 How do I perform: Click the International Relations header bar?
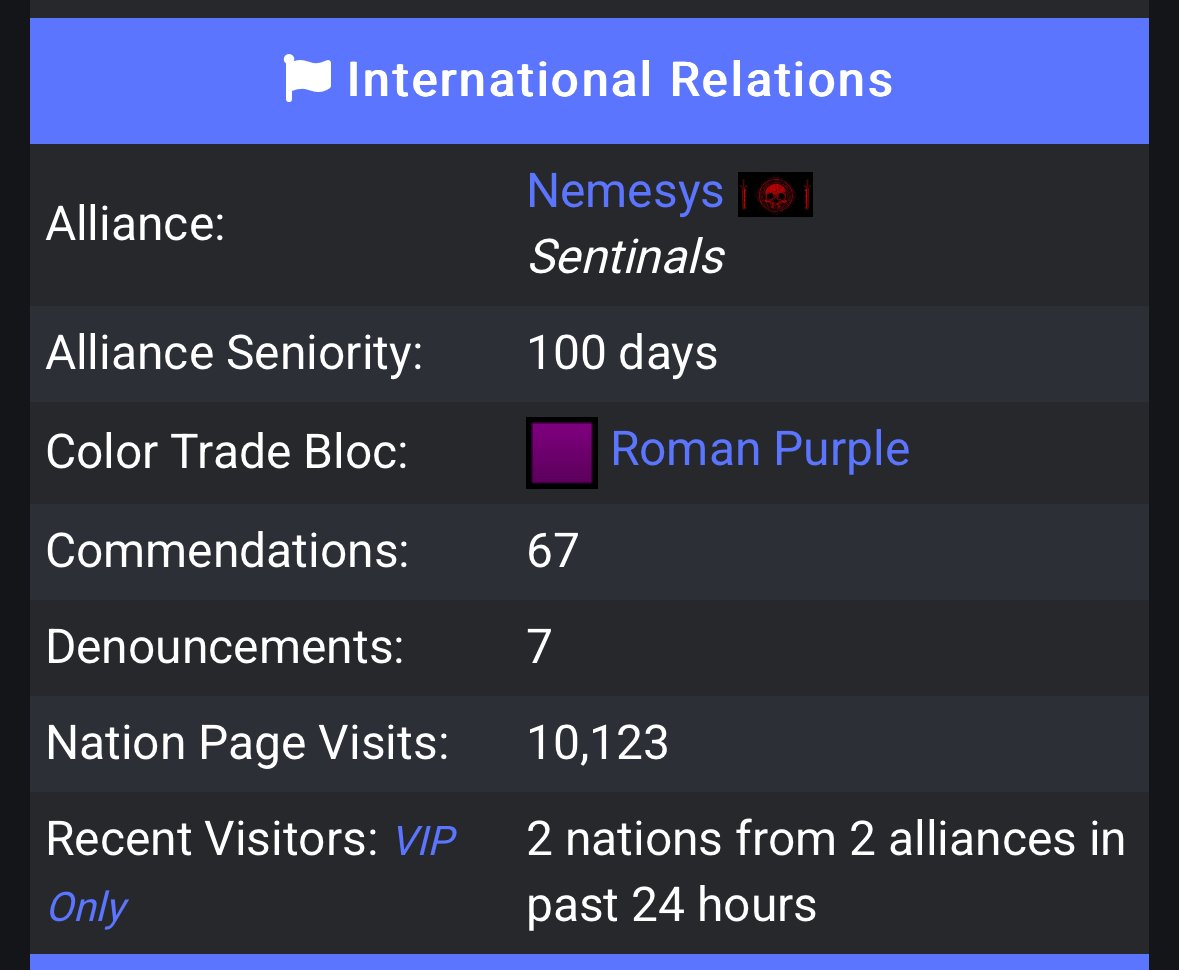[590, 80]
